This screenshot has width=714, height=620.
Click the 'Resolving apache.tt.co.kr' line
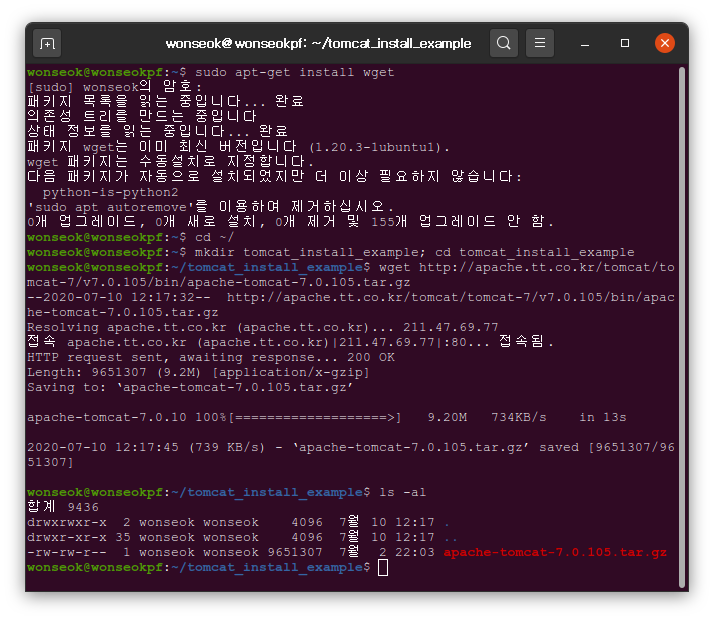coord(263,327)
